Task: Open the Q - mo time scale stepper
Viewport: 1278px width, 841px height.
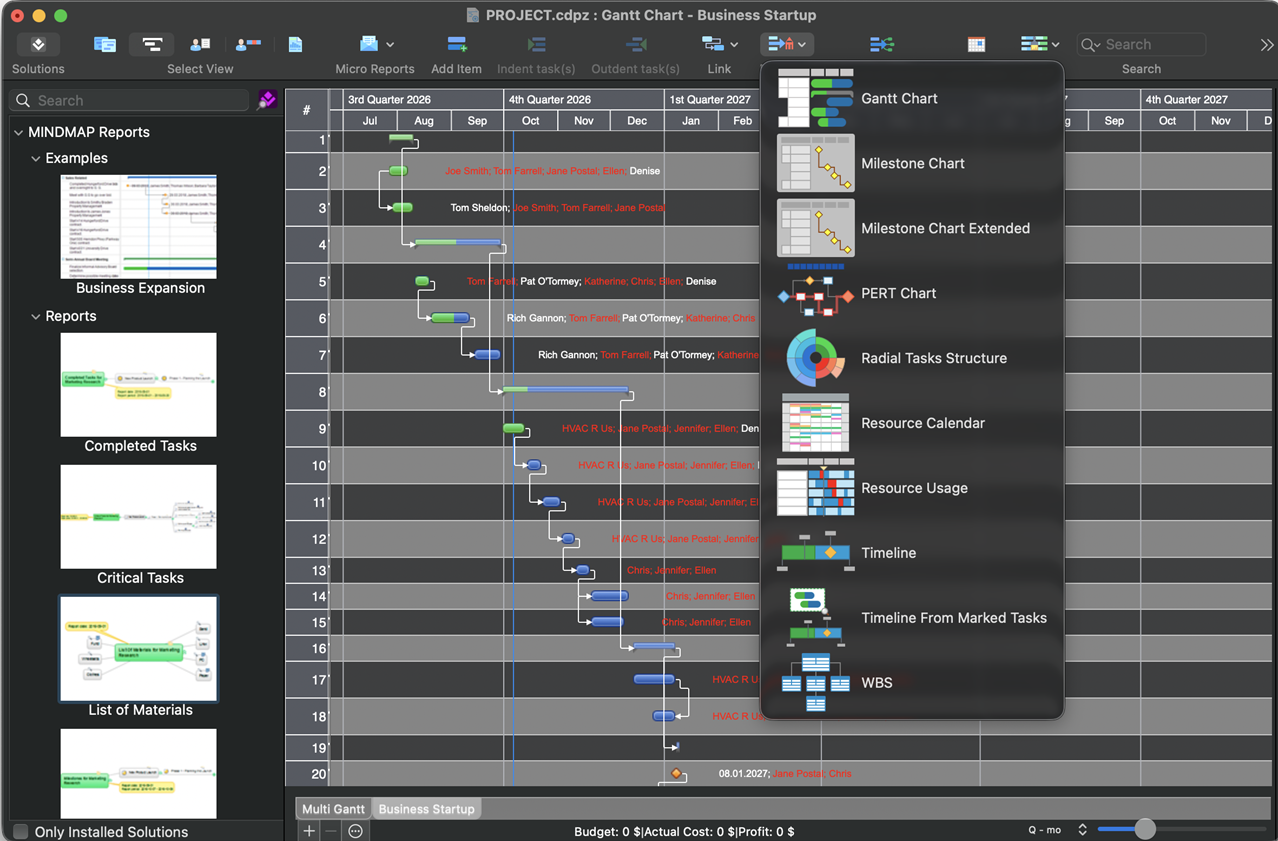Action: coord(1082,830)
